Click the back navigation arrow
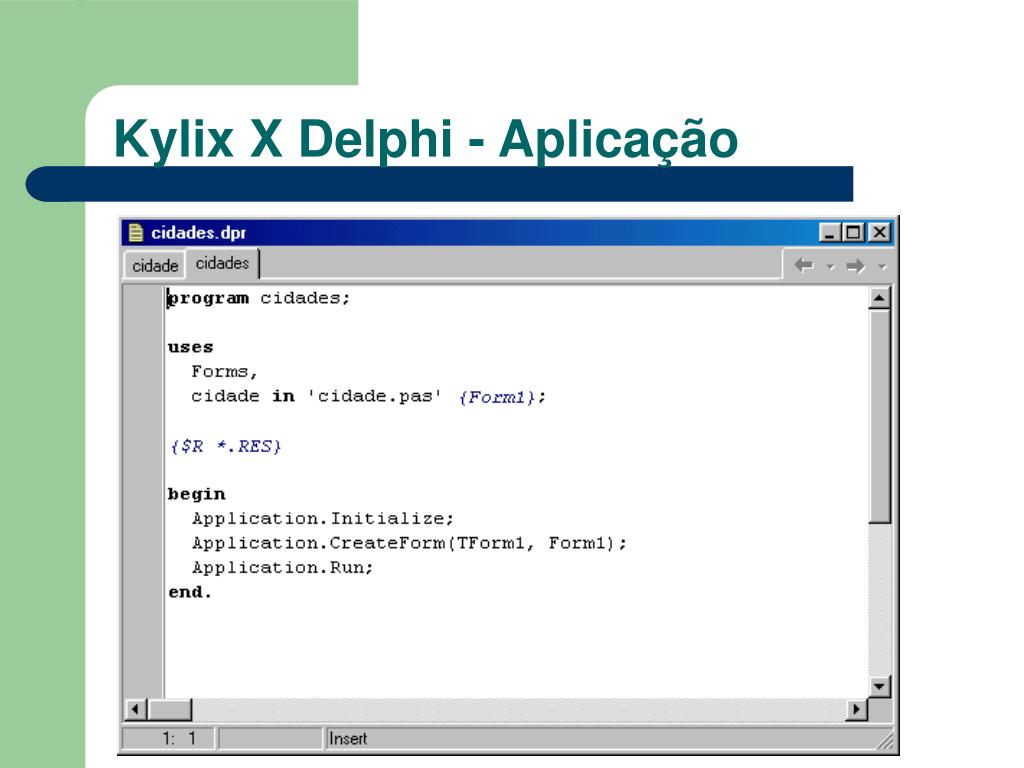 [804, 266]
